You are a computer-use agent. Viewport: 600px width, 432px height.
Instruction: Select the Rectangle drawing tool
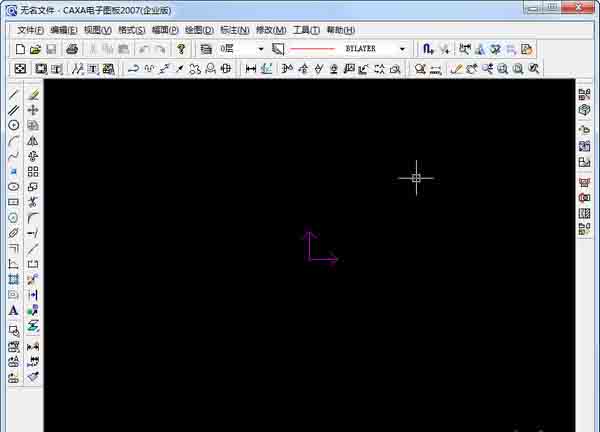[x=14, y=202]
